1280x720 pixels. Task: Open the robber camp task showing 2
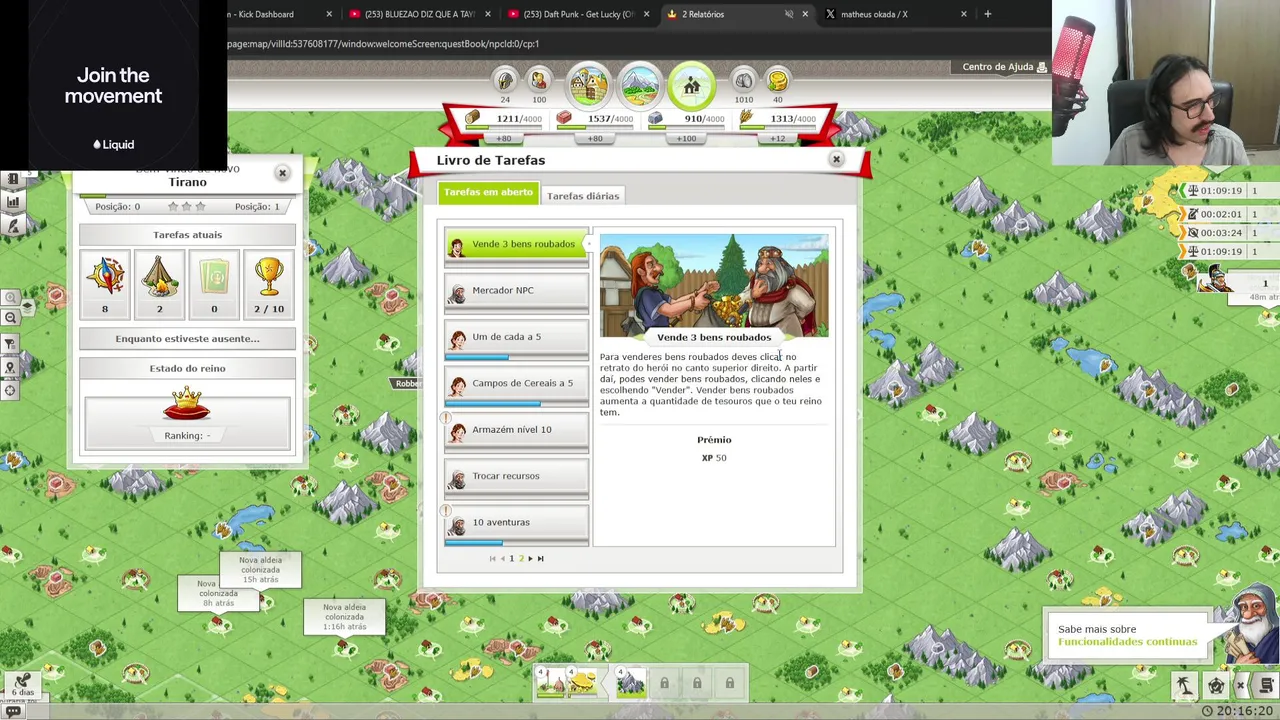[159, 284]
